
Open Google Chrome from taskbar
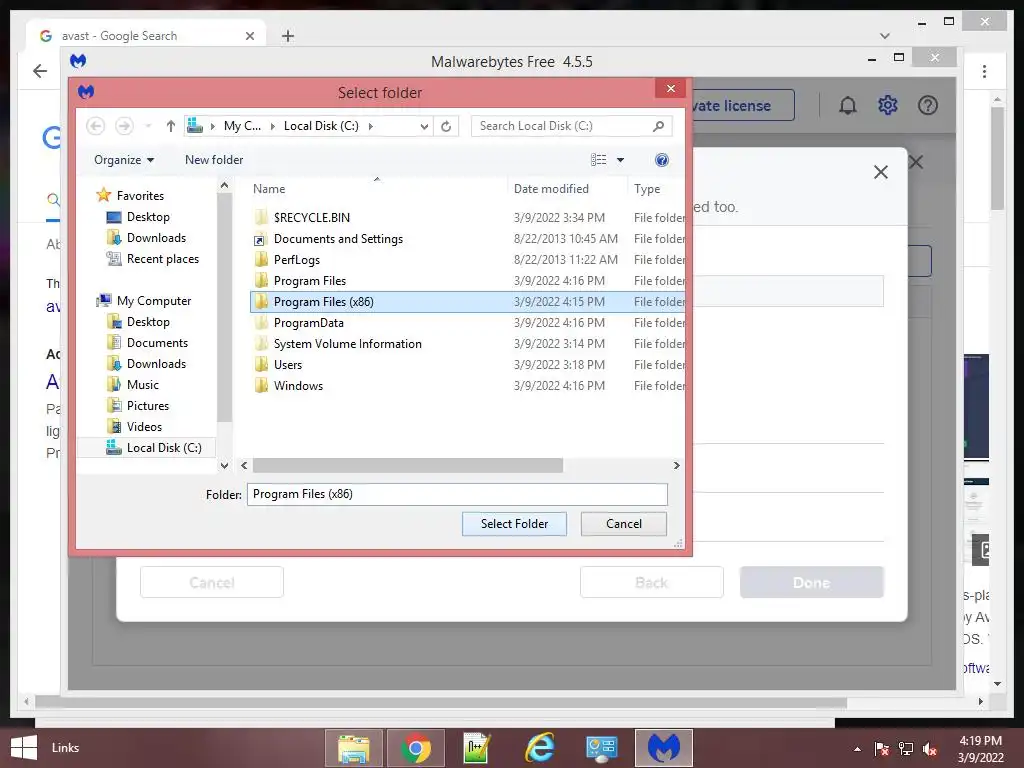point(415,748)
